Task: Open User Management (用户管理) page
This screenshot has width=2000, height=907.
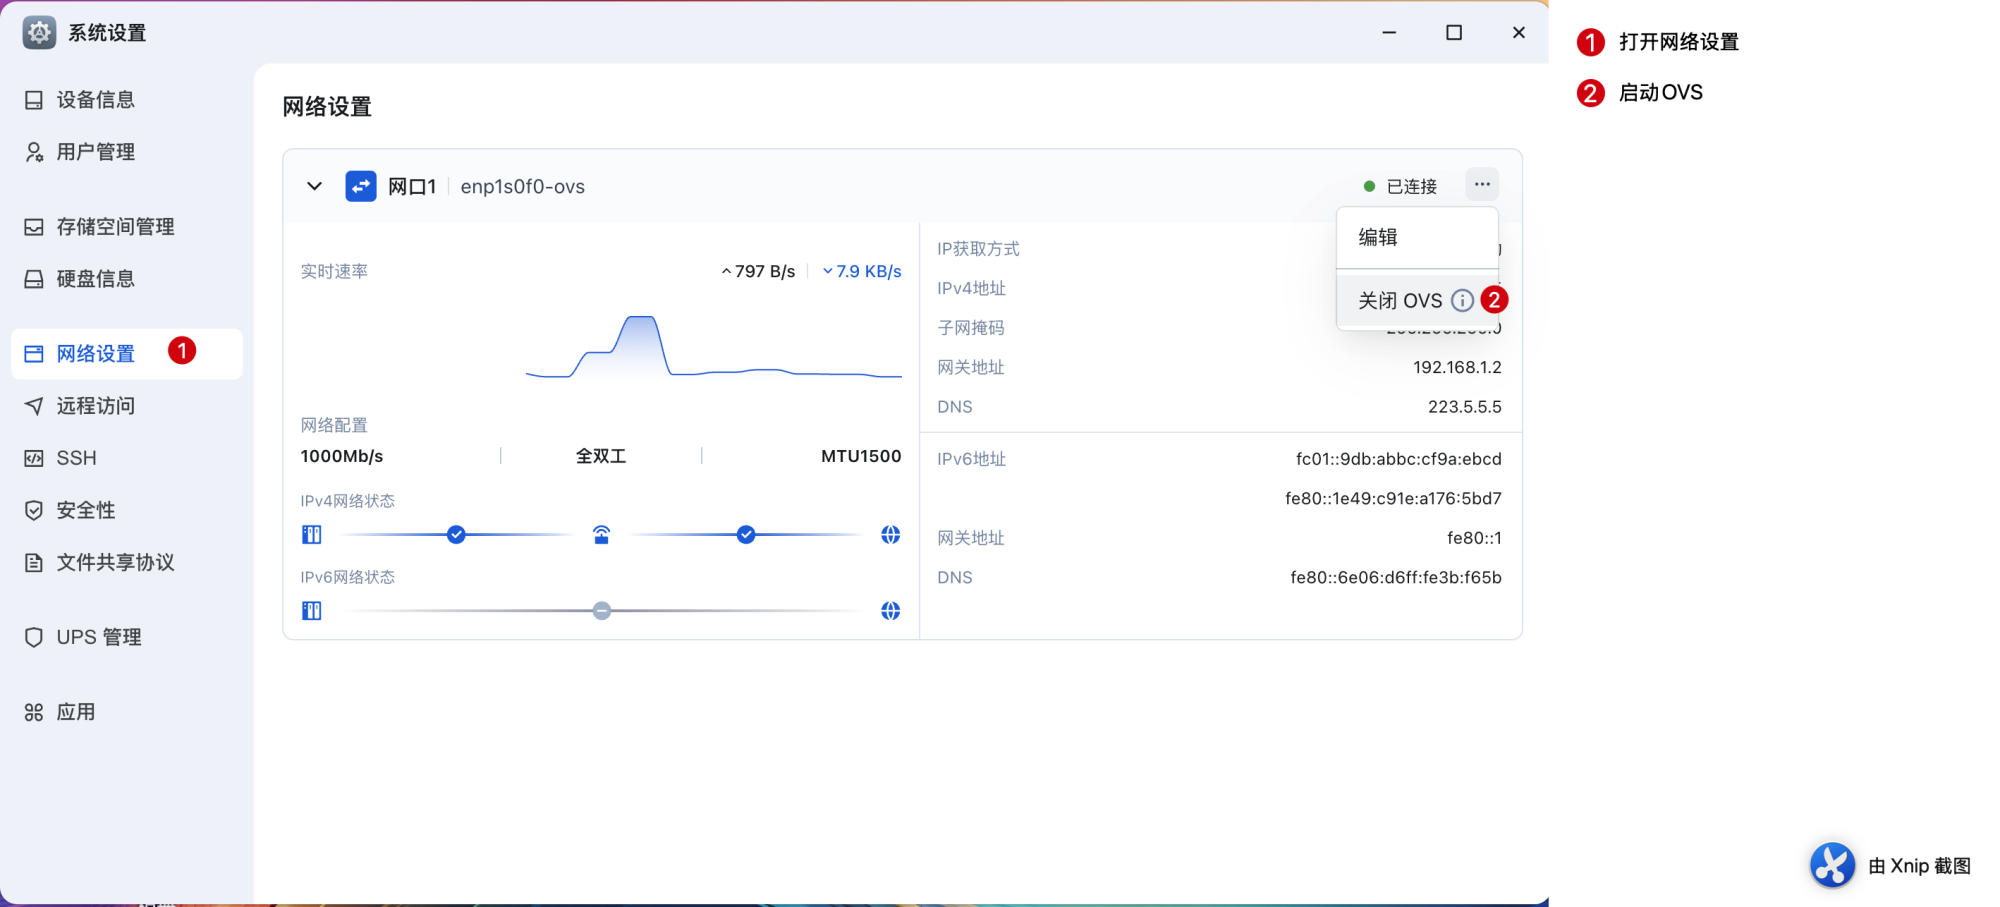Action: (95, 152)
